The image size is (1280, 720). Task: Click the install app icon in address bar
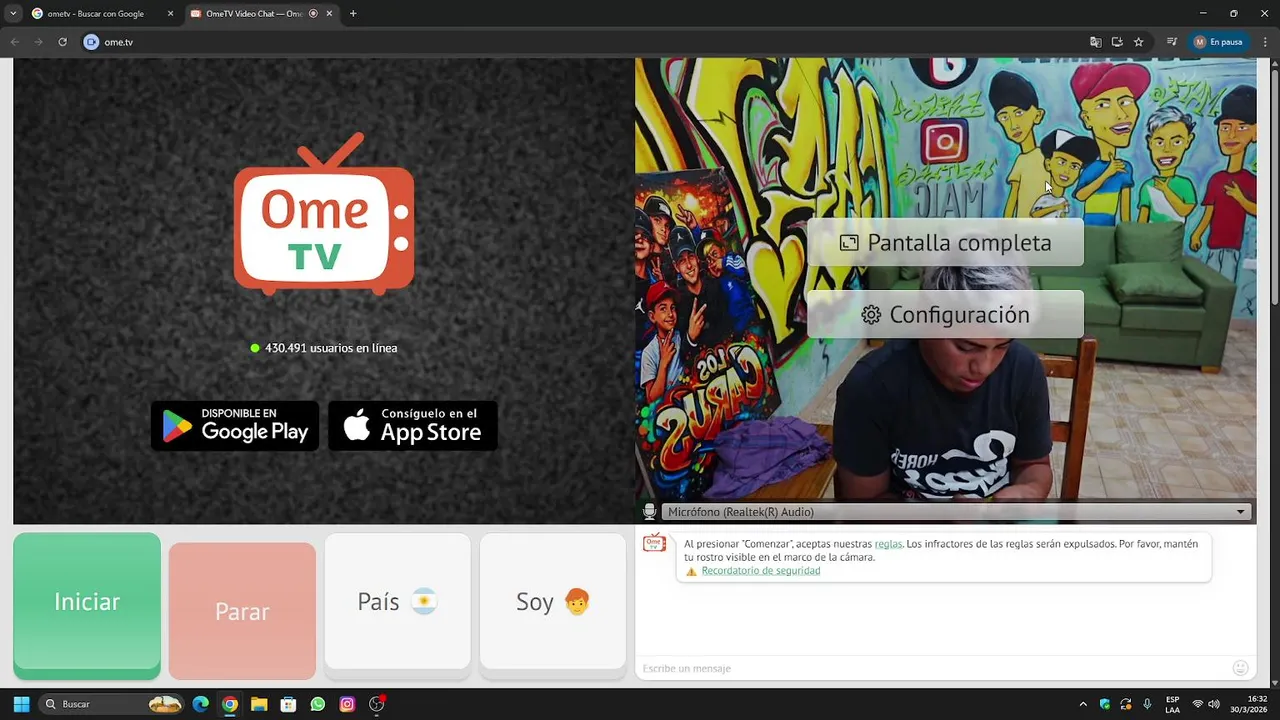pyautogui.click(x=1117, y=42)
